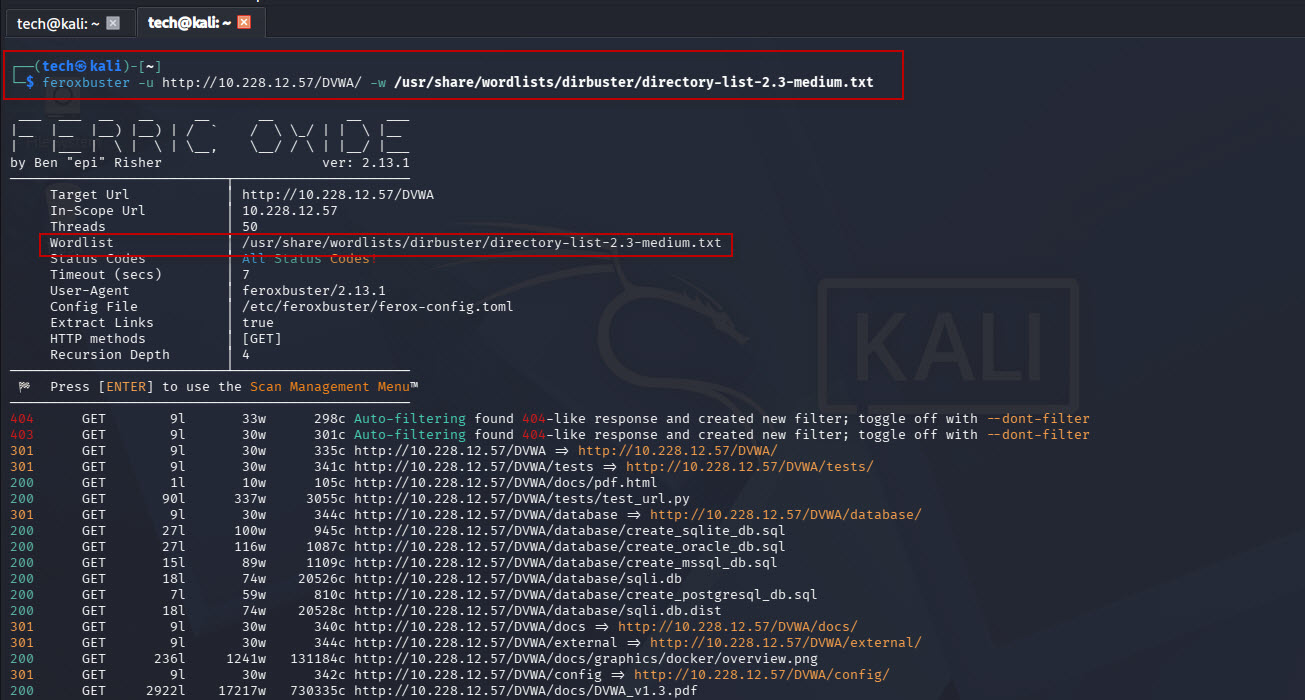This screenshot has width=1305, height=700.
Task: Click the Wordlist path value in config table
Action: (482, 242)
